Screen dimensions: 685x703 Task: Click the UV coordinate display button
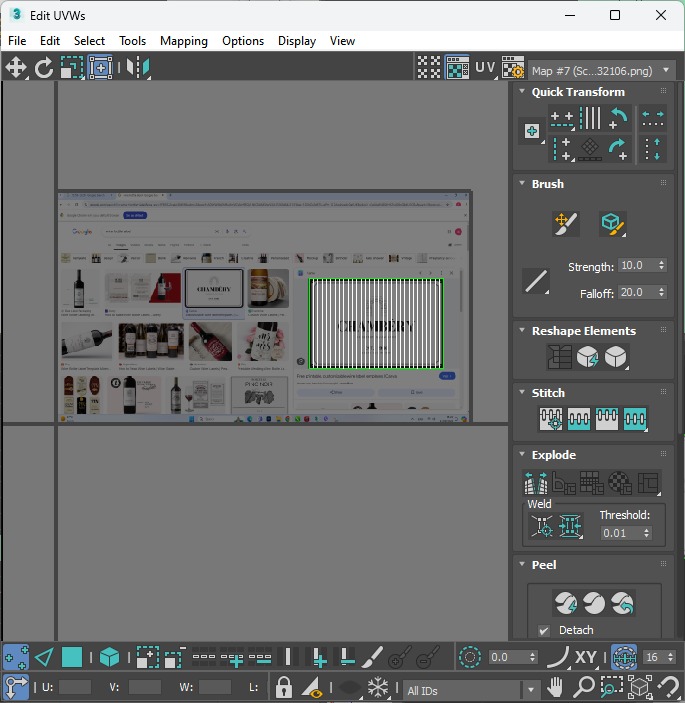tap(485, 68)
